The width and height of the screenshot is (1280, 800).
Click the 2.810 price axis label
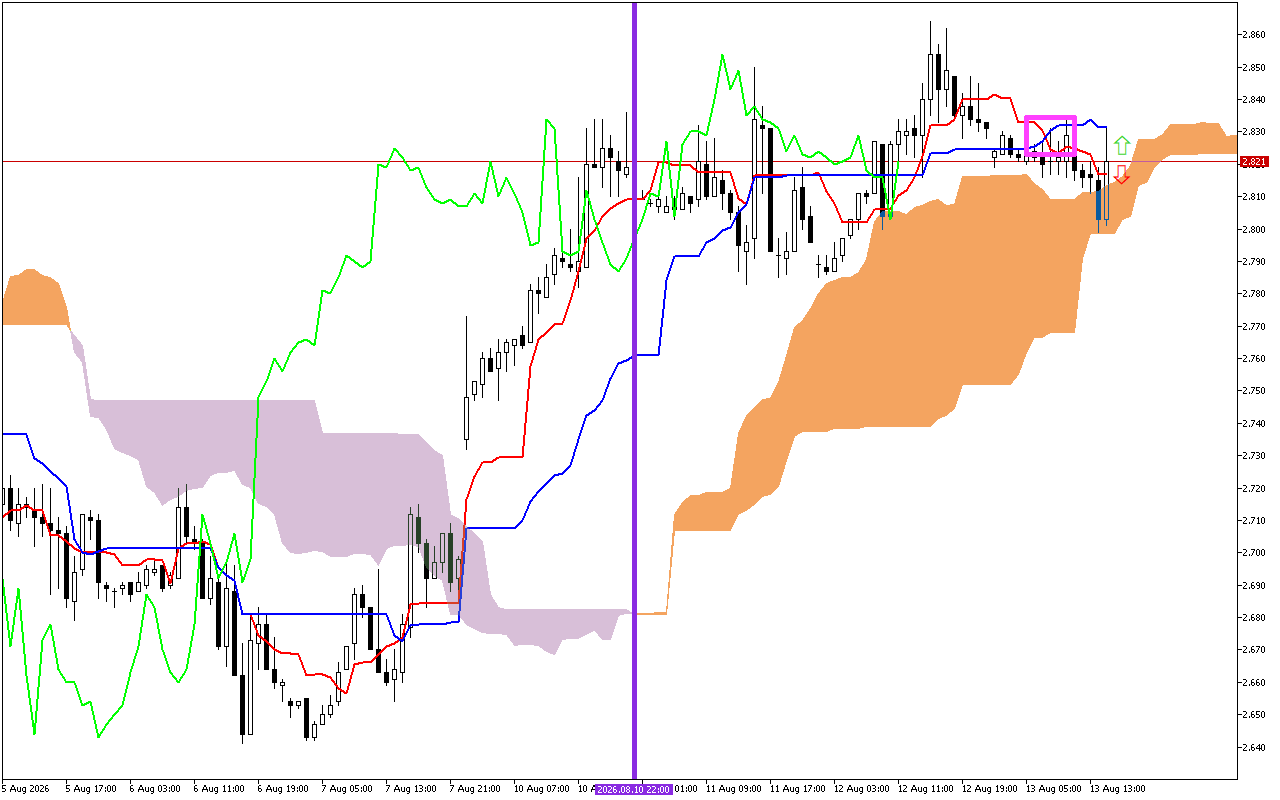pos(1253,197)
